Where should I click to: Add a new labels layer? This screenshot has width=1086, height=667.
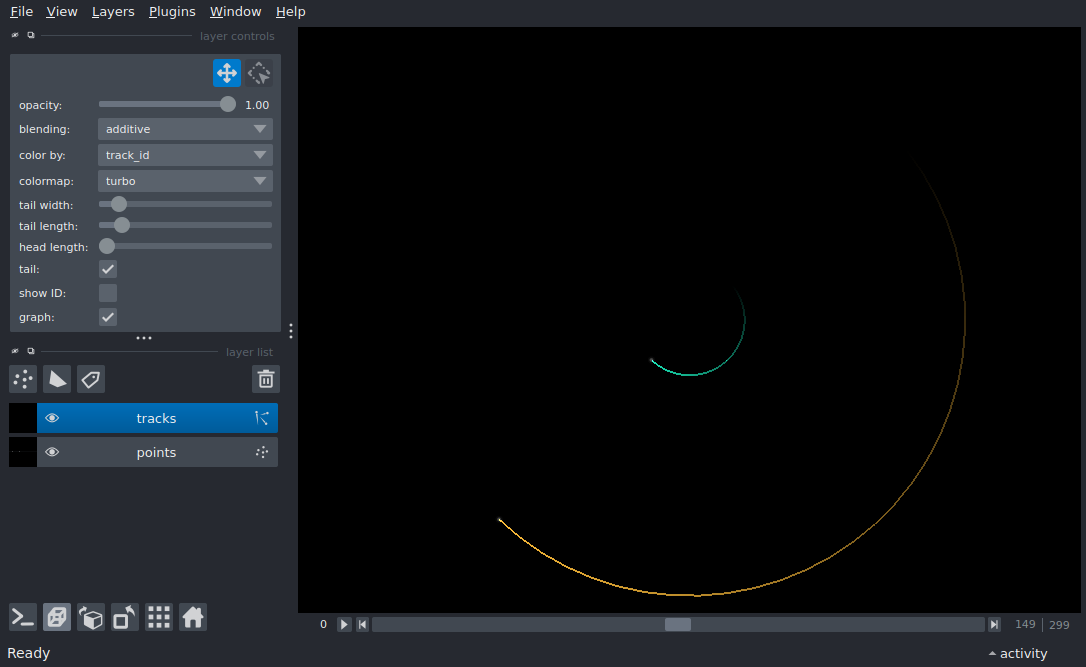click(91, 379)
